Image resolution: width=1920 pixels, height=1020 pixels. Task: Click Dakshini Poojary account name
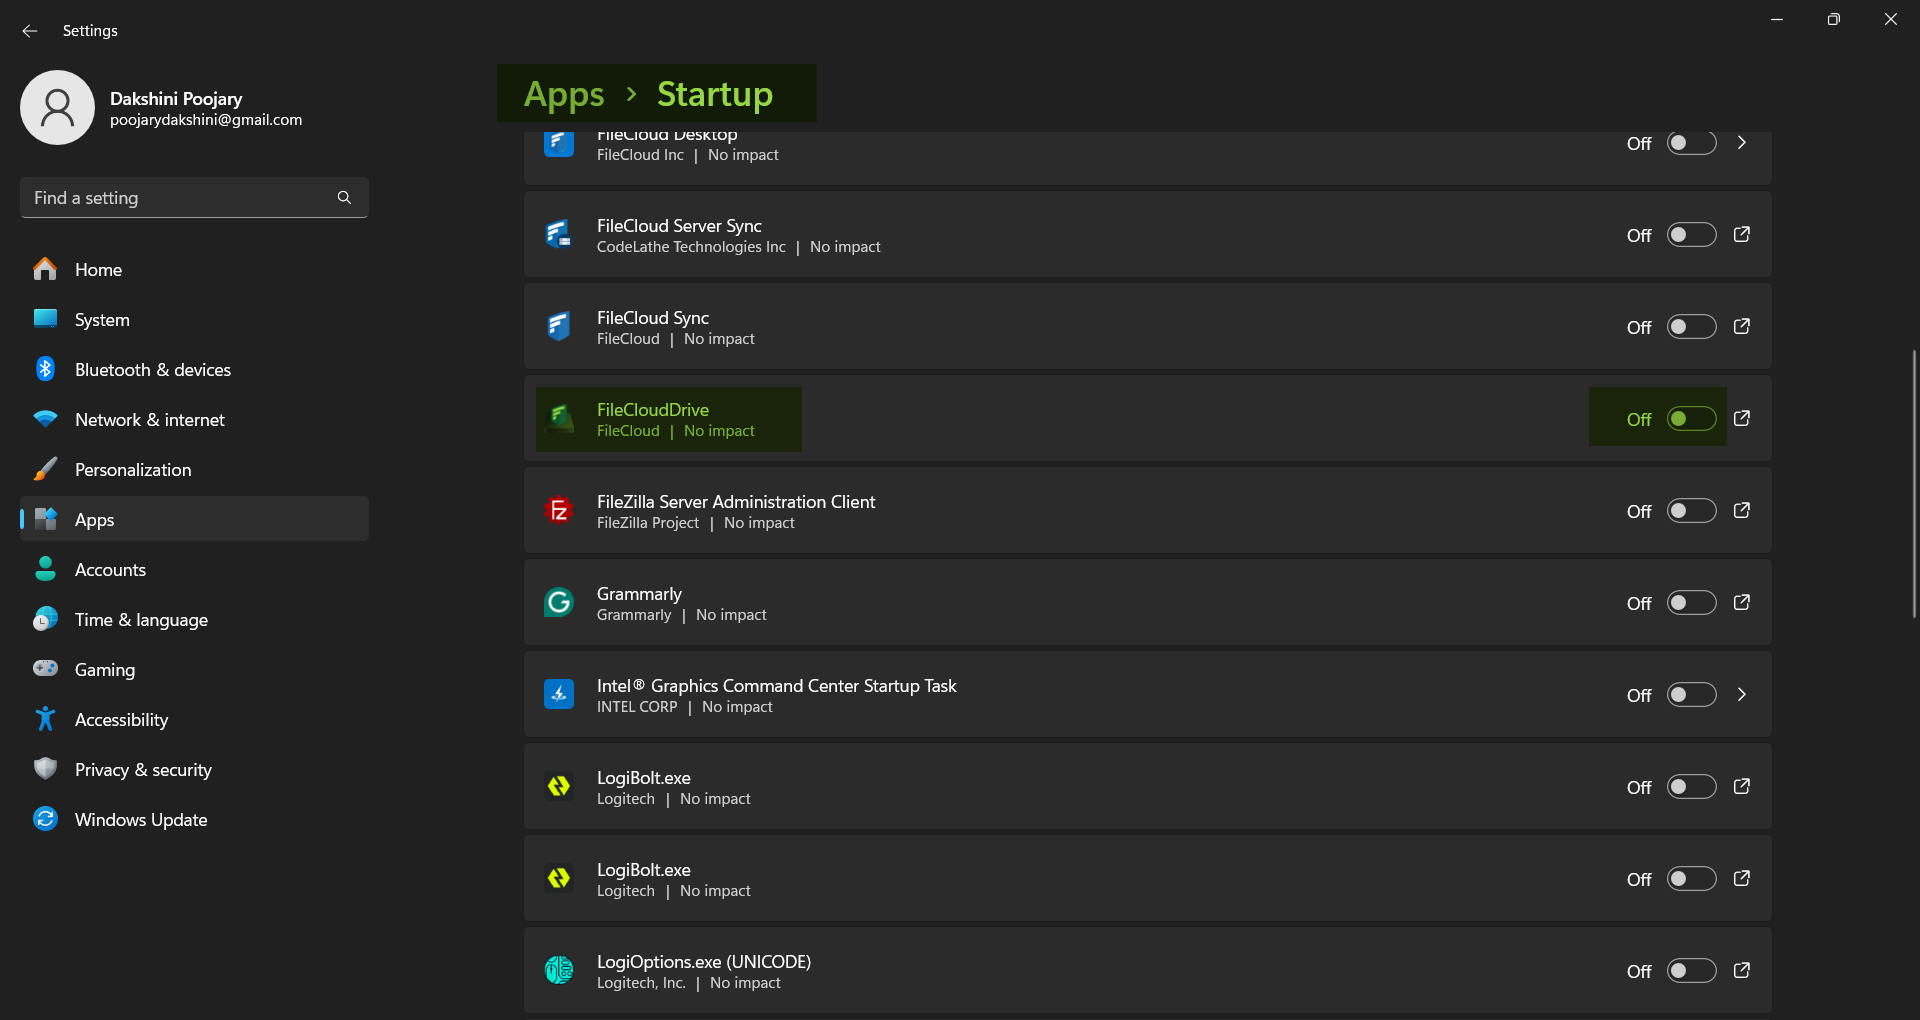point(176,98)
